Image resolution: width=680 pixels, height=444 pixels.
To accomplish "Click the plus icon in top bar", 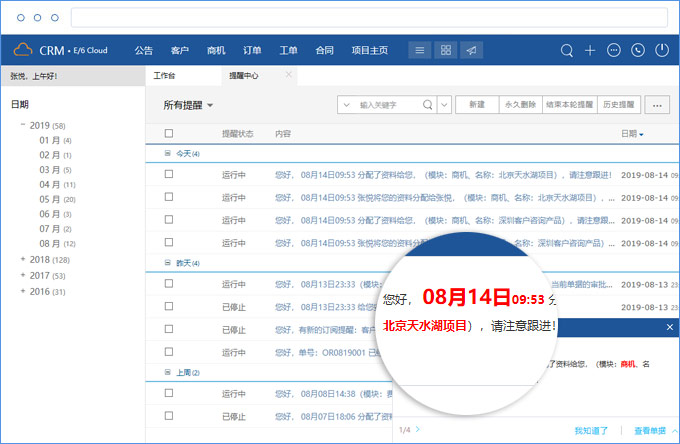I will tap(590, 50).
